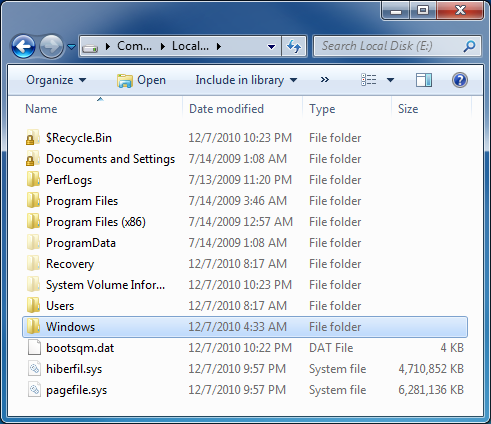This screenshot has width=491, height=424.
Task: Click the 4 KB size of bootsqm.dat
Action: pos(452,348)
